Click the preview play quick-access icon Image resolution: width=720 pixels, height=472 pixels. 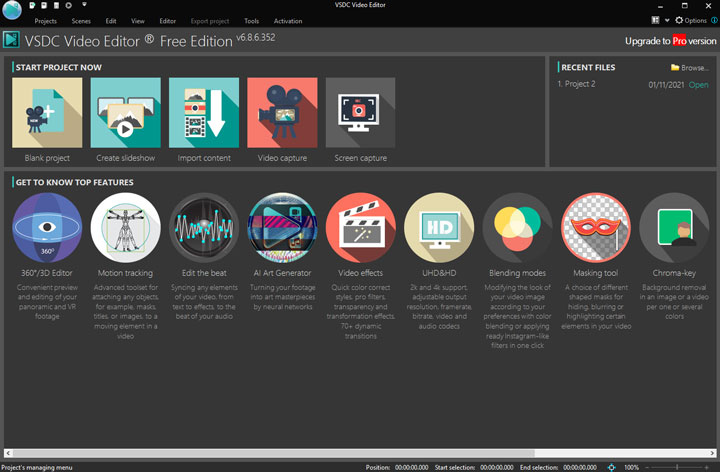click(68, 6)
